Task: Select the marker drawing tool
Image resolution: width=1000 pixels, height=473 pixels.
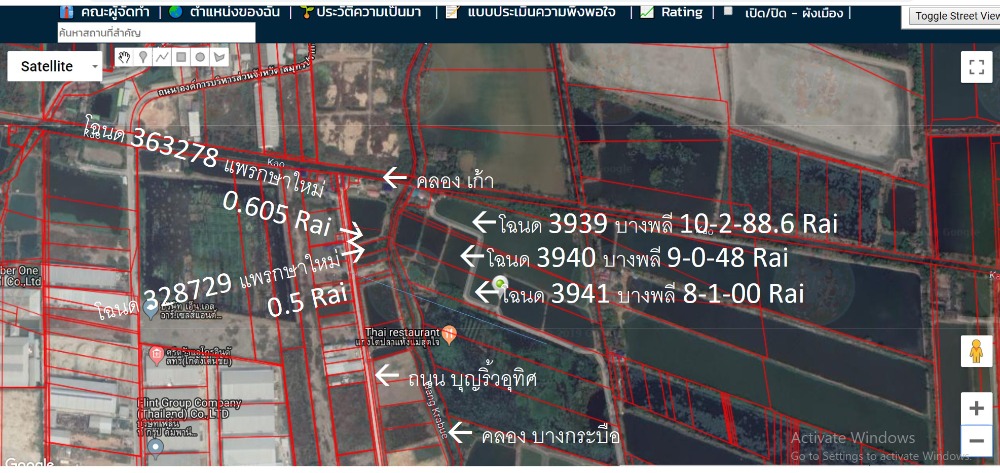Action: coord(143,57)
